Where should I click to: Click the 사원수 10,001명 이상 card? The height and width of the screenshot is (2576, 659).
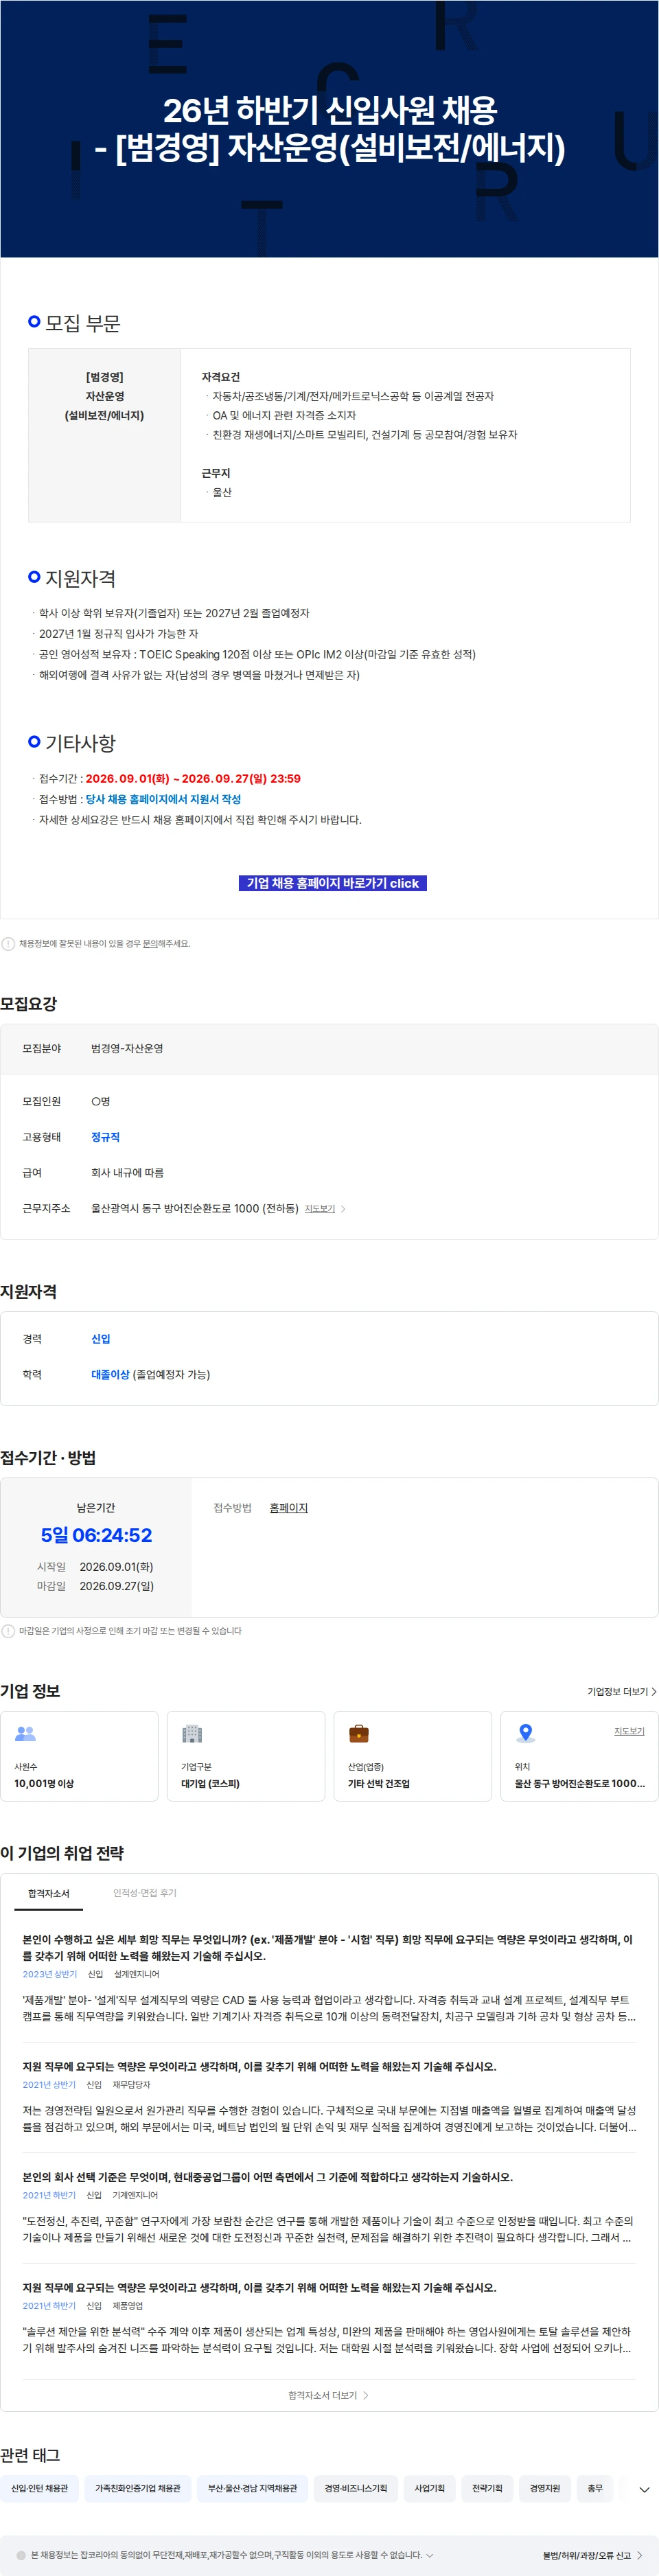click(79, 1756)
